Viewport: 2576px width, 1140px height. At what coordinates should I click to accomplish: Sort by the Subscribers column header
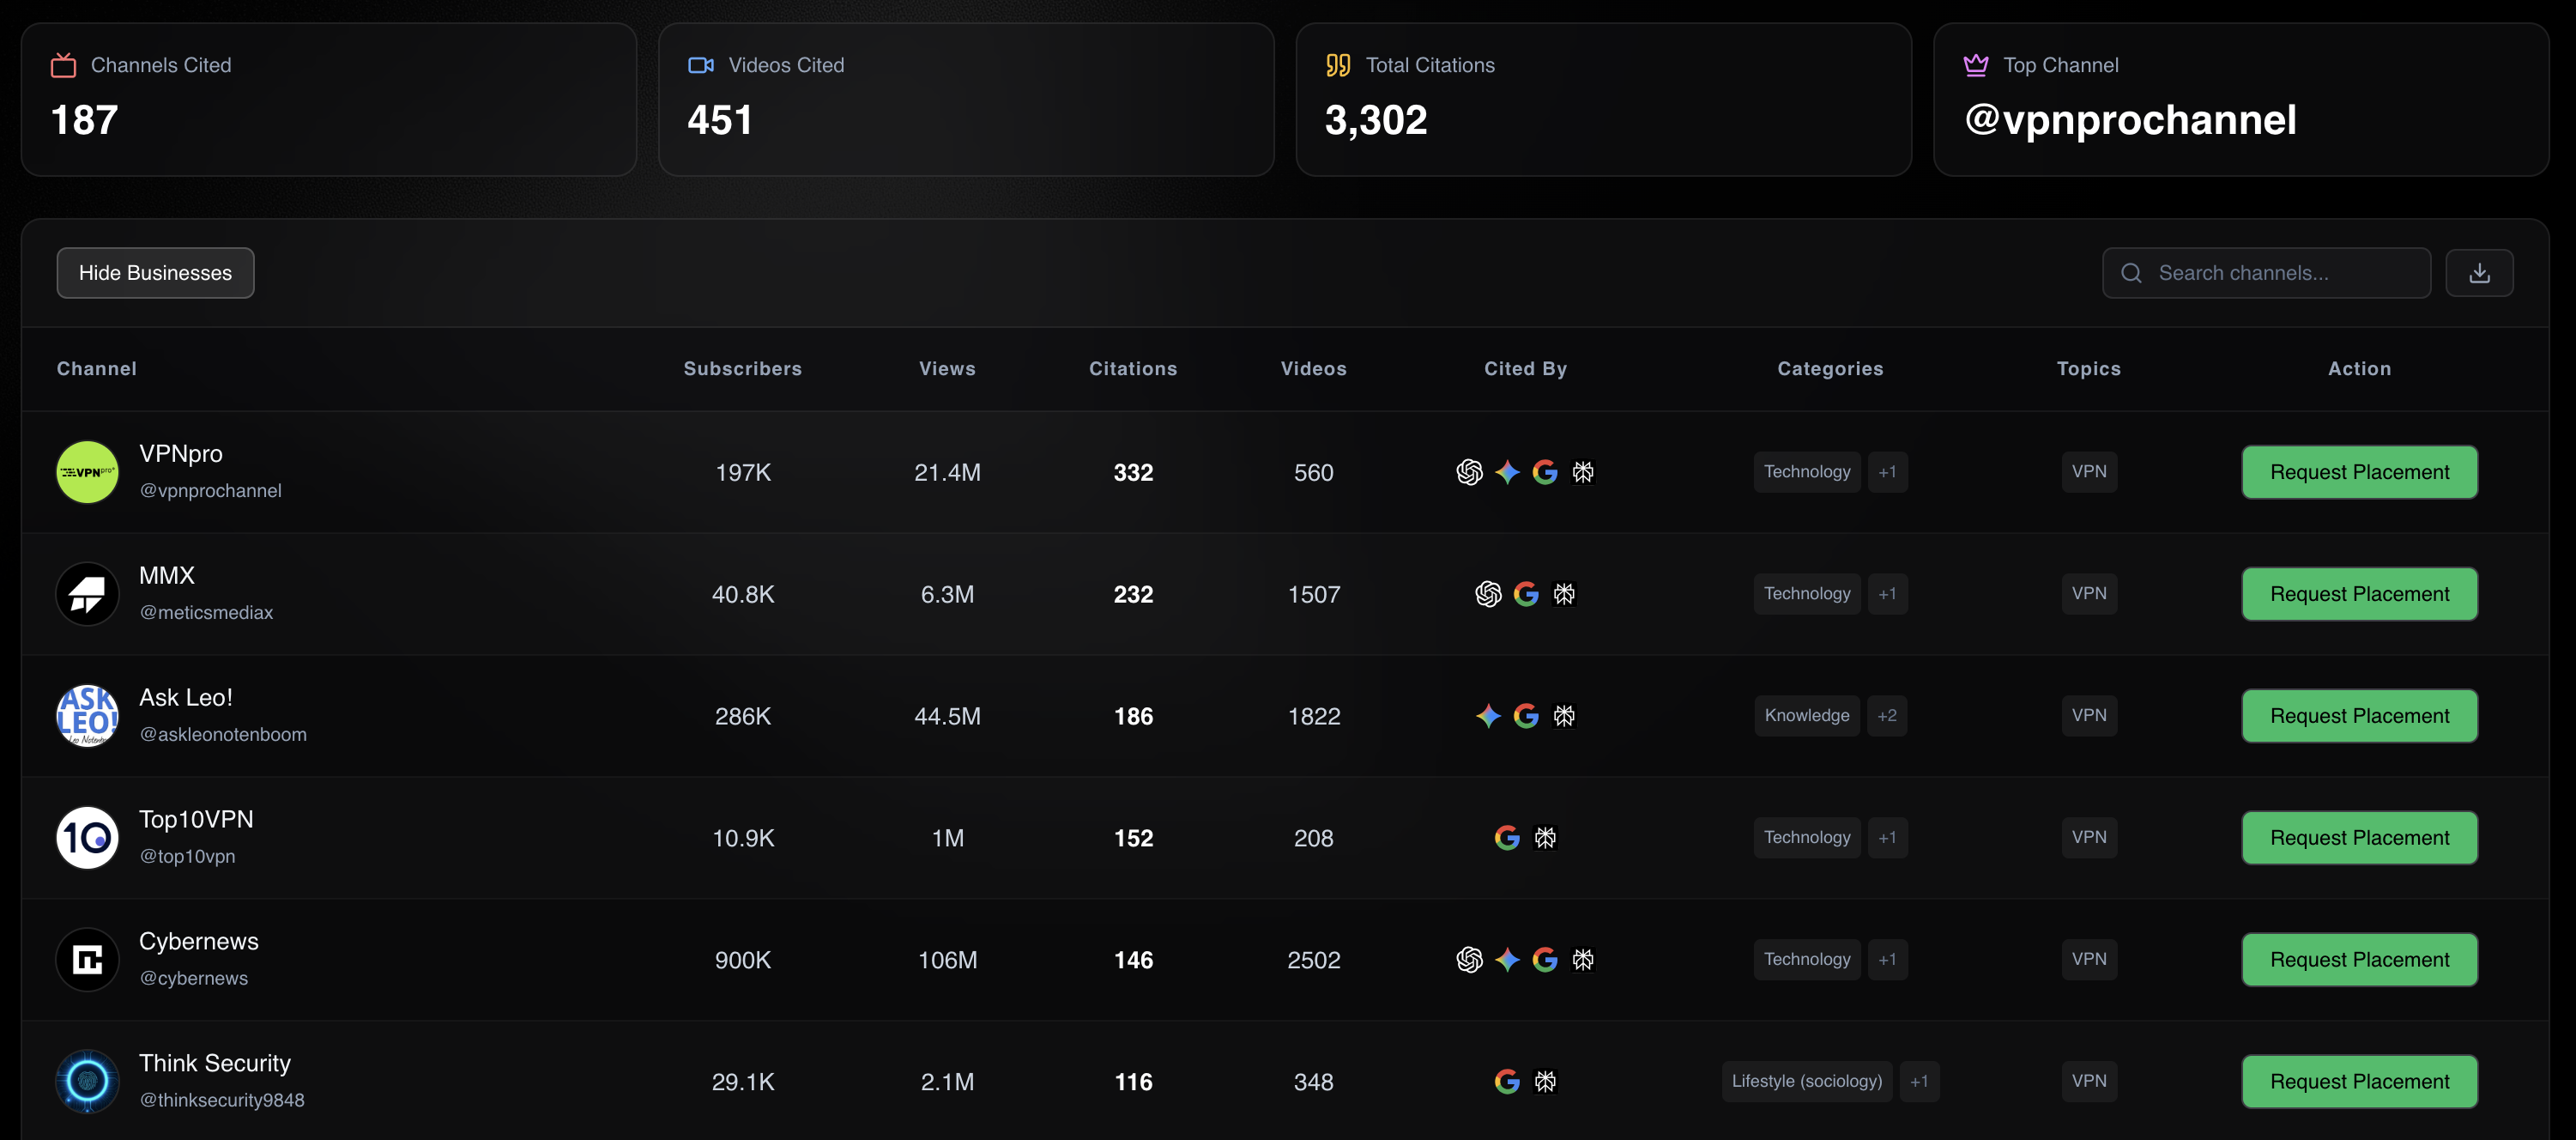pyautogui.click(x=742, y=369)
